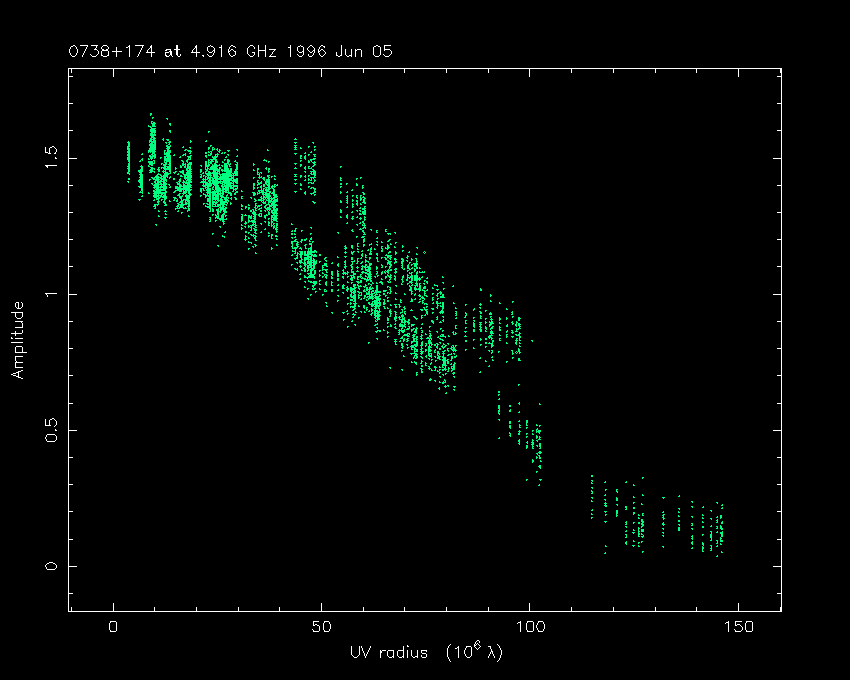Viewport: 850px width, 680px height.
Task: Click the y-axis tick label "0.5"
Action: tap(53, 430)
